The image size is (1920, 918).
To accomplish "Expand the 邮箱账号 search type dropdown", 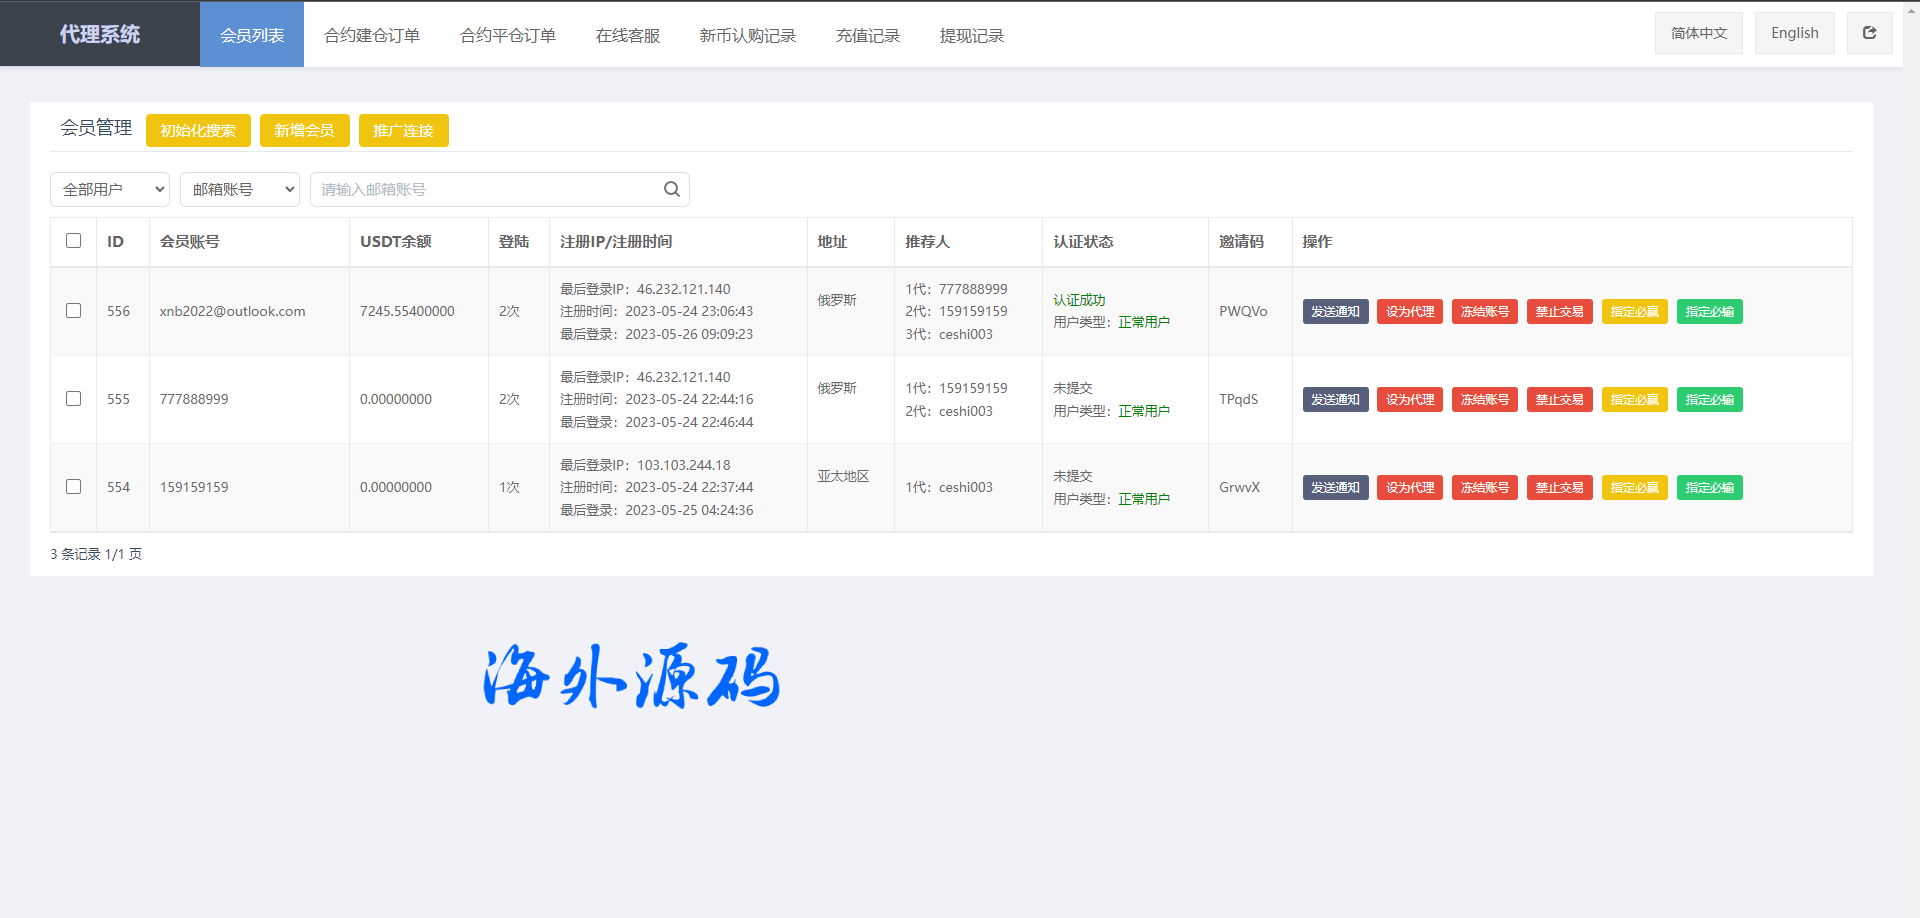I will click(x=240, y=189).
